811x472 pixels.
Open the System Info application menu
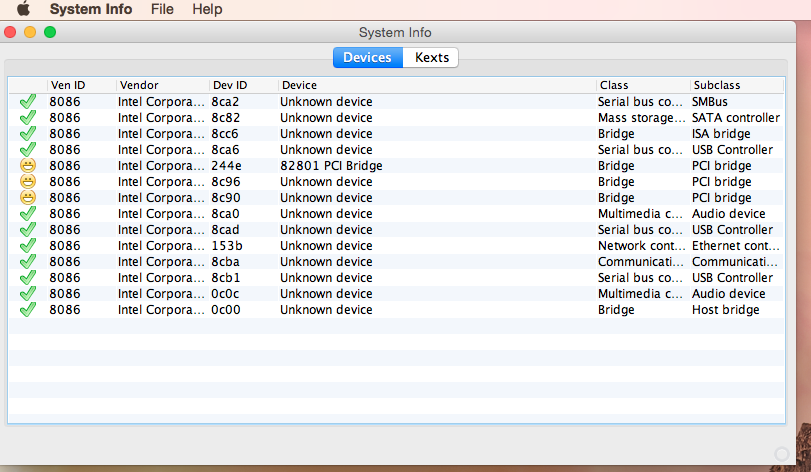click(x=91, y=9)
